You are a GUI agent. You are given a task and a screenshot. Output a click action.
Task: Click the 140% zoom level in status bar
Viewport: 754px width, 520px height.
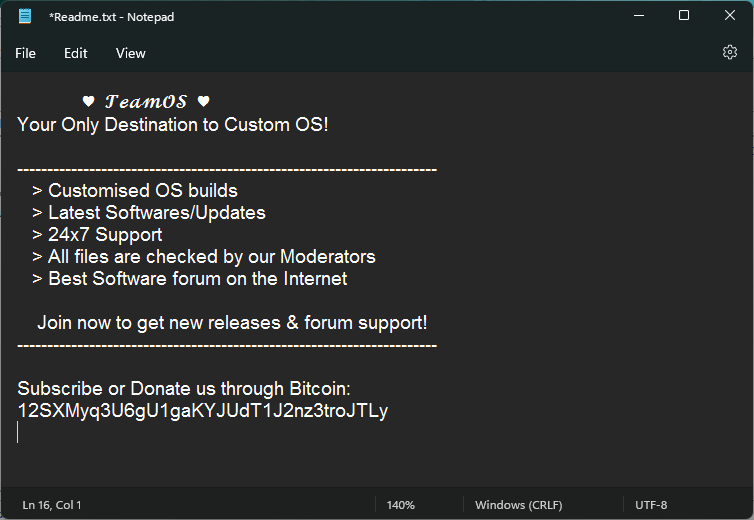coord(400,505)
